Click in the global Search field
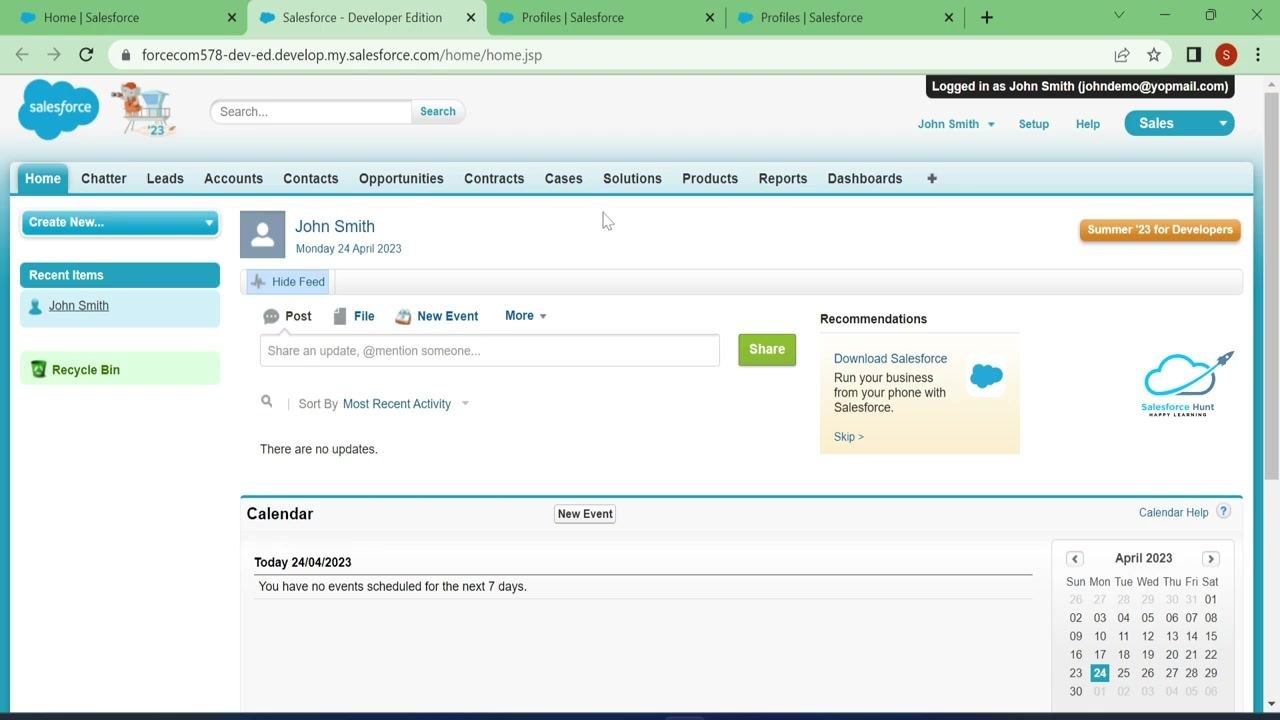 click(311, 112)
